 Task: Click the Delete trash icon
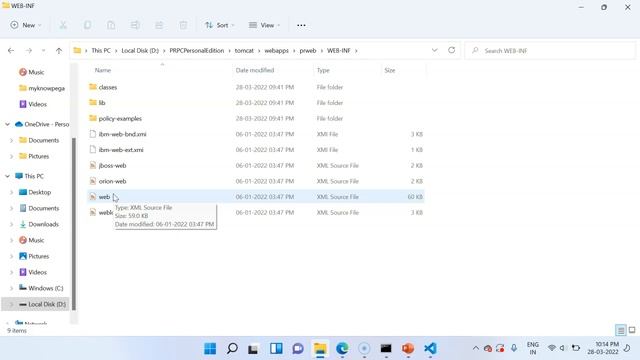click(x=183, y=25)
